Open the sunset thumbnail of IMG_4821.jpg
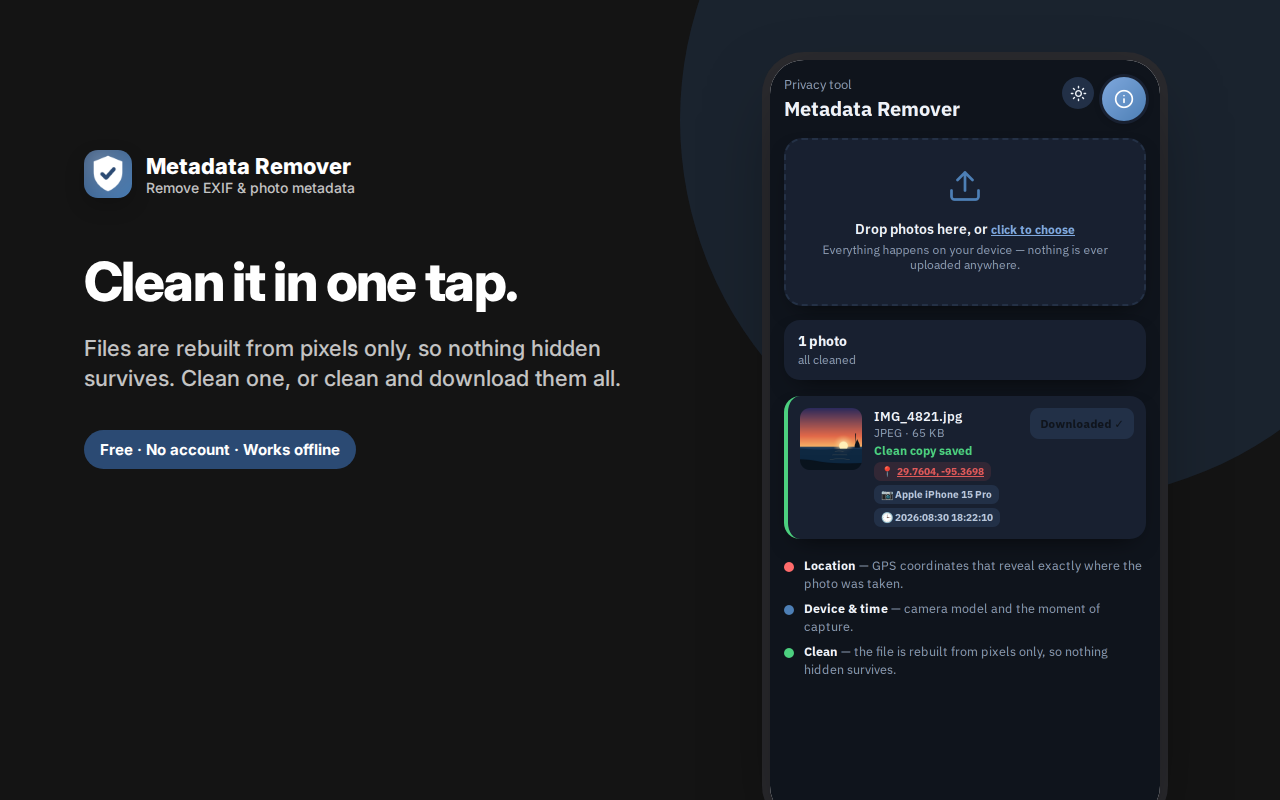The height and width of the screenshot is (800, 1280). tap(831, 439)
